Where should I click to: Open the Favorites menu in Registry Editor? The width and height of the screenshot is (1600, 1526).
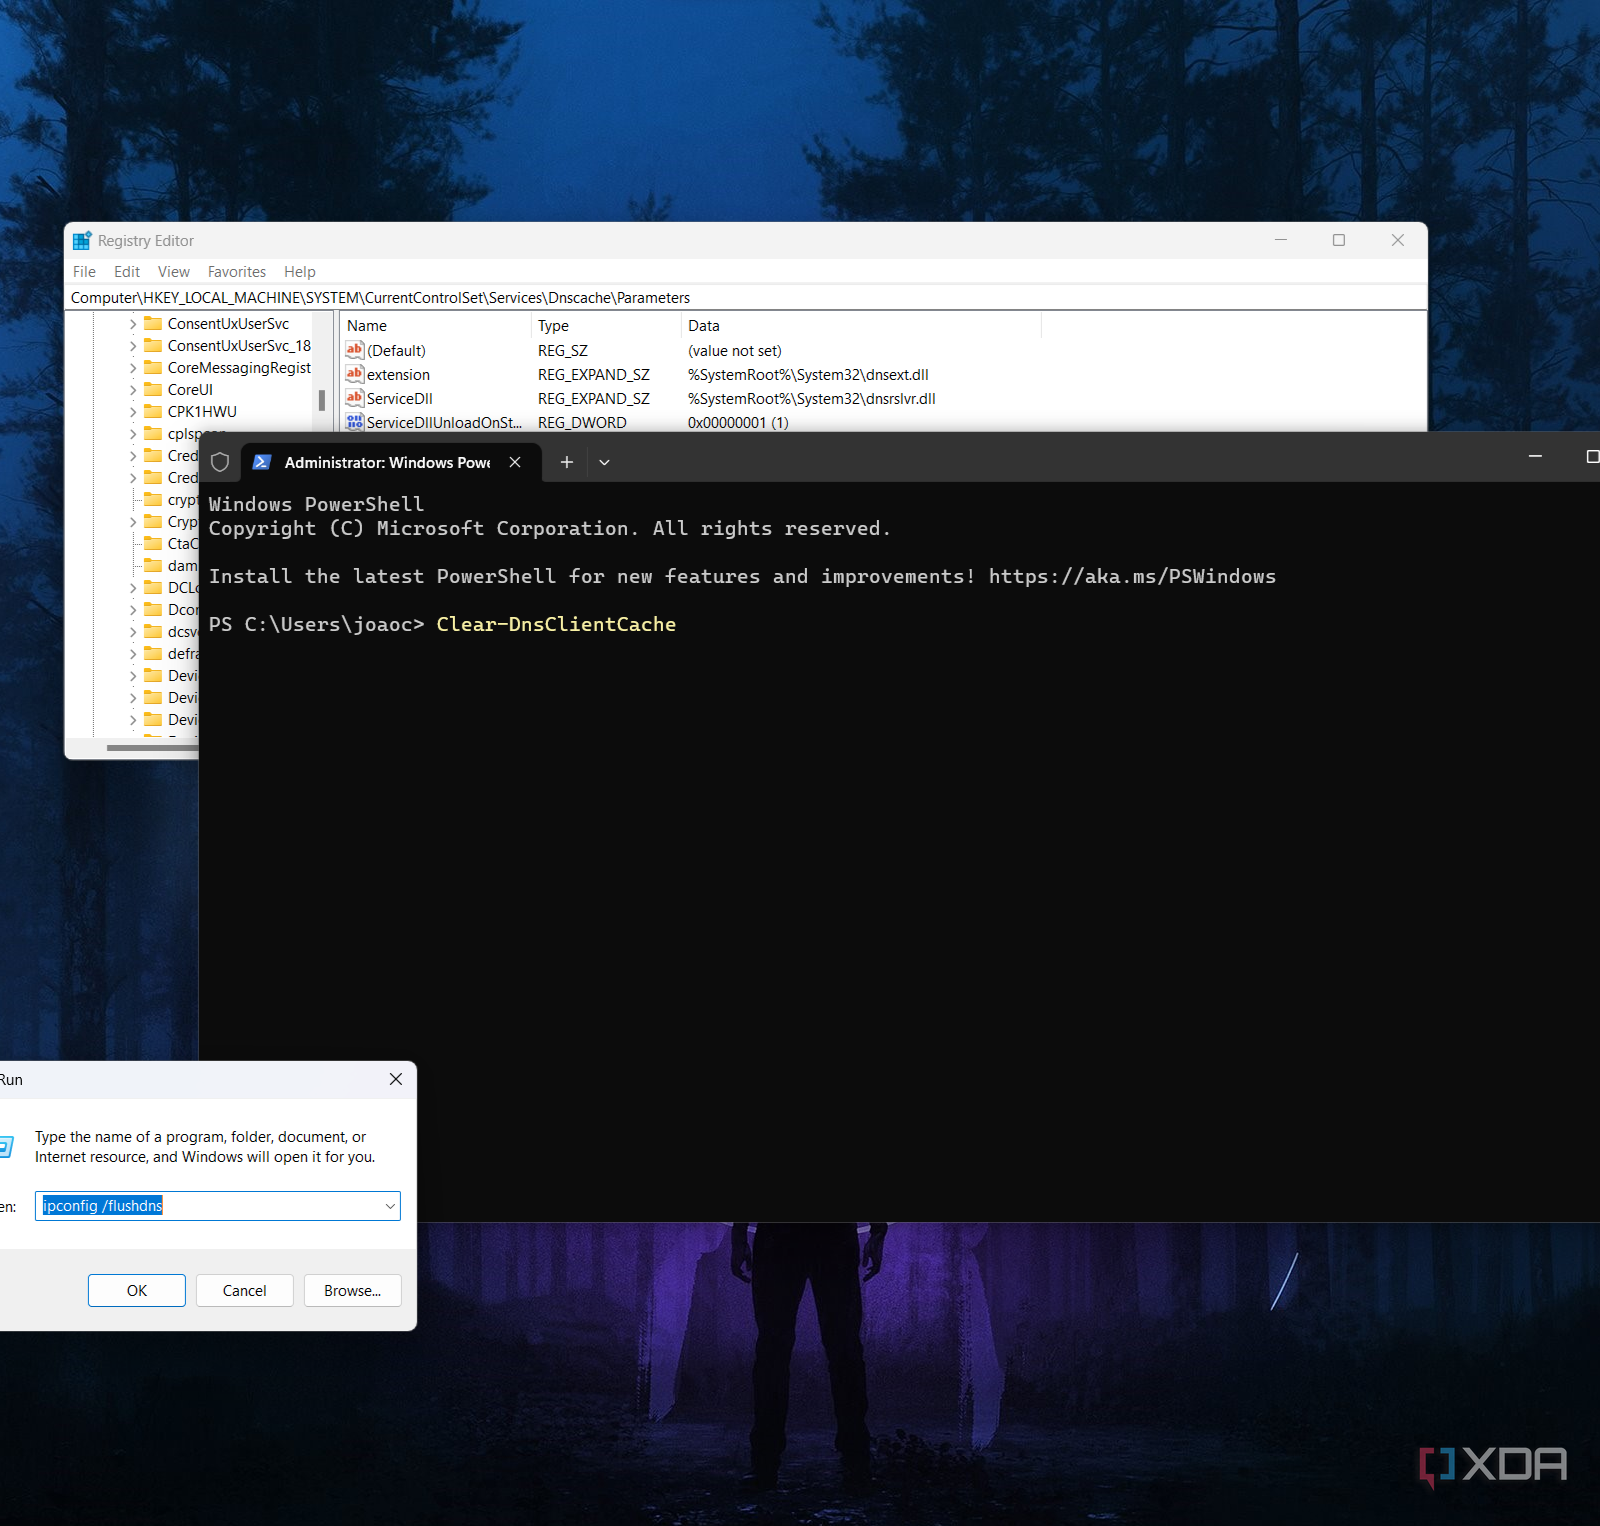(x=236, y=272)
